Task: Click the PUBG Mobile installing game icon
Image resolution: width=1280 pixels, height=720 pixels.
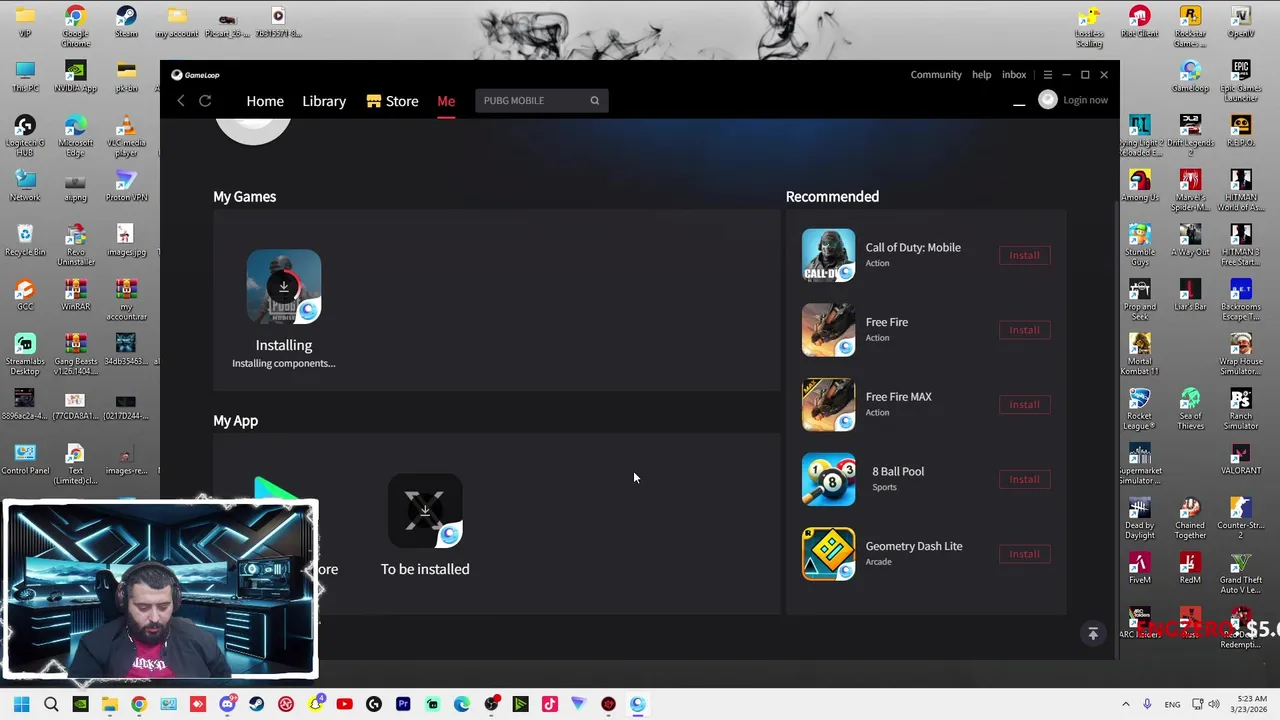Action: pos(284,286)
